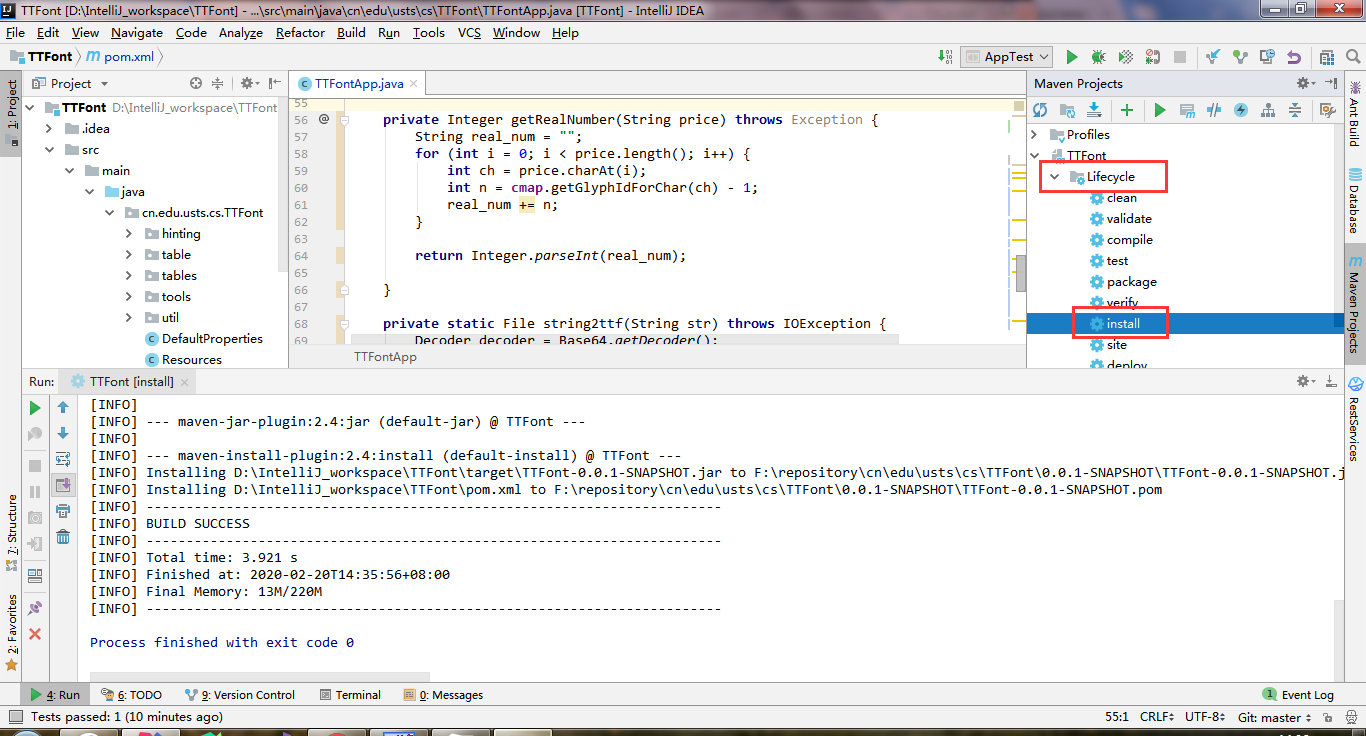1366x736 pixels.
Task: Open the Show History clock icon
Action: (x=1267, y=57)
